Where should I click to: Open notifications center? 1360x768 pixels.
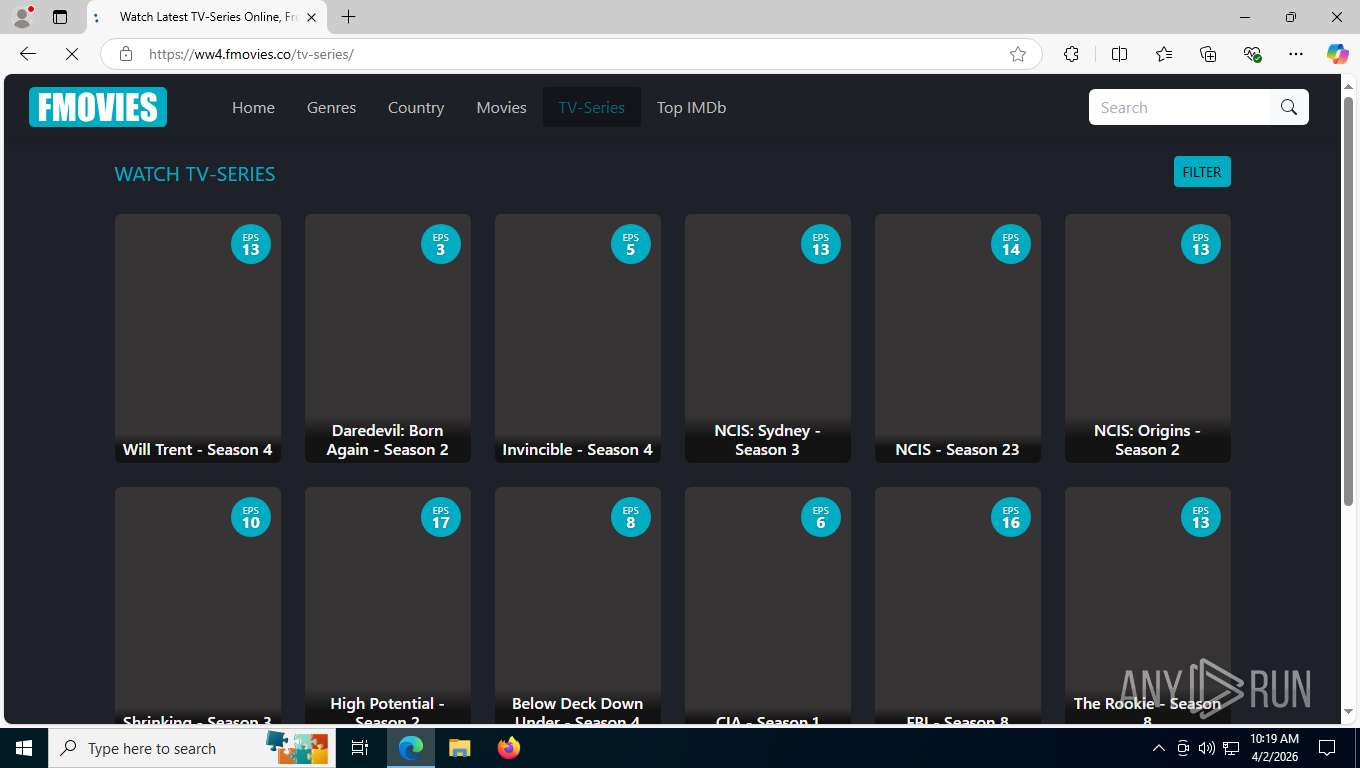(x=1327, y=748)
